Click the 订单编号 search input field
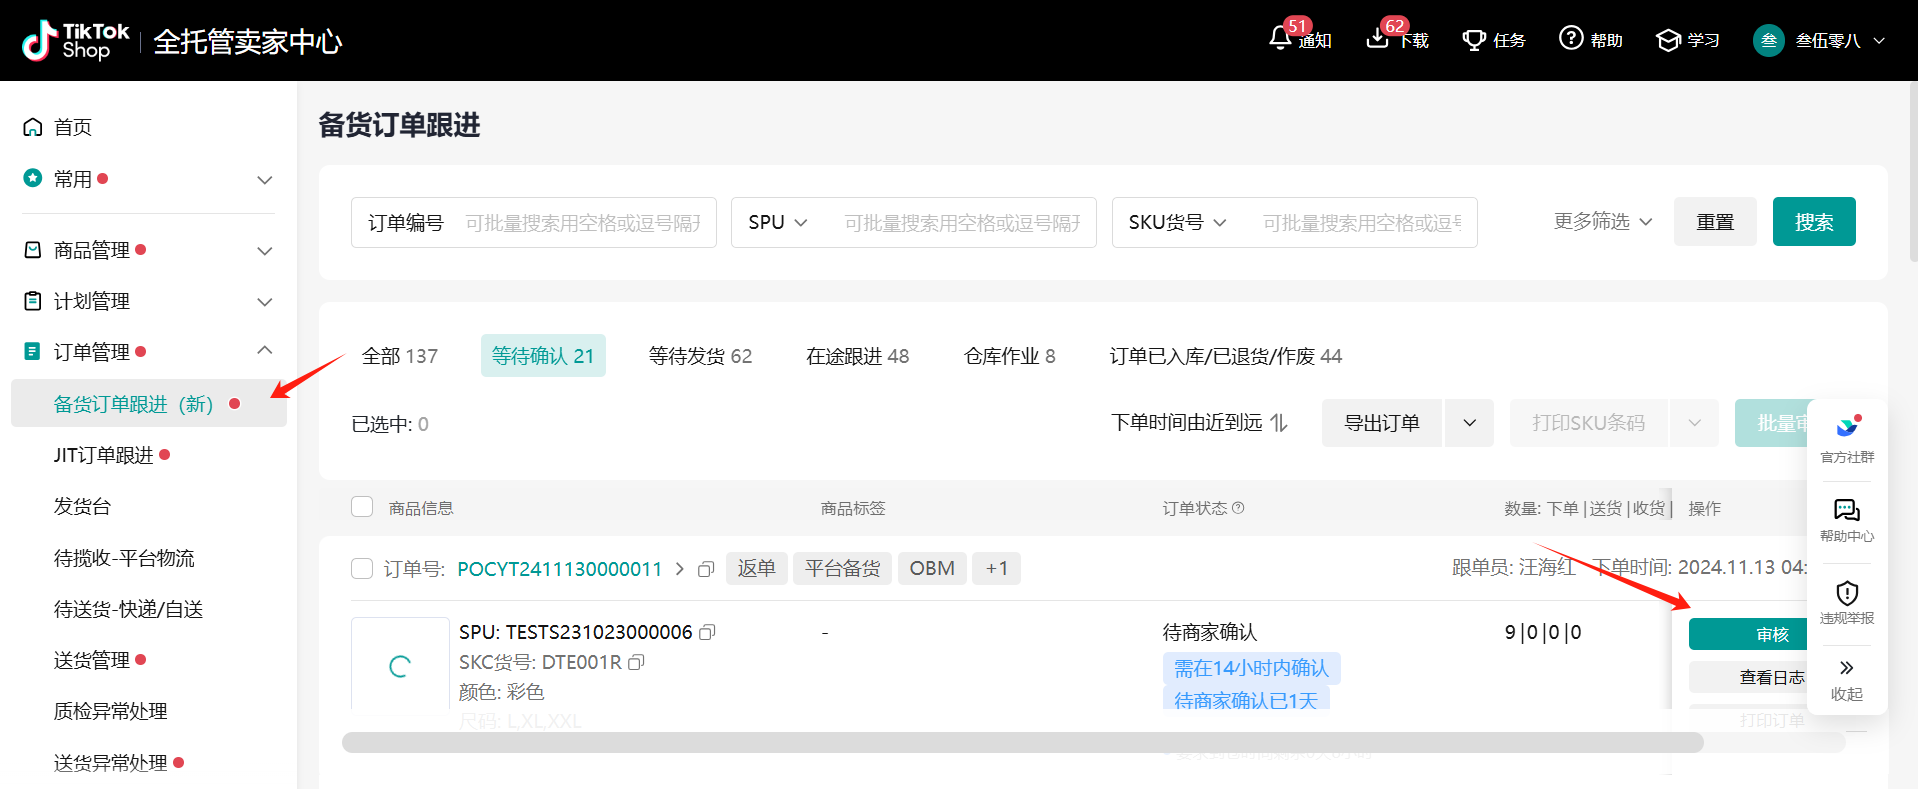 pos(582,223)
